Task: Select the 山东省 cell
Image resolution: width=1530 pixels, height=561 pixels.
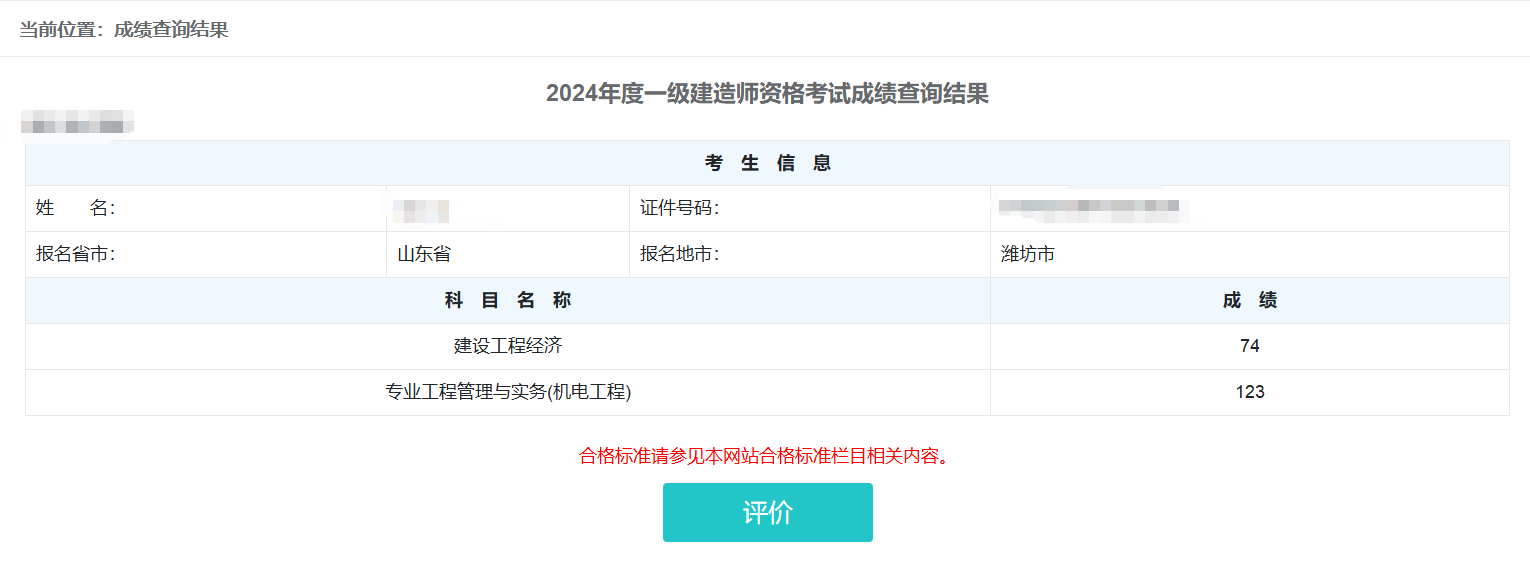Action: click(x=424, y=254)
